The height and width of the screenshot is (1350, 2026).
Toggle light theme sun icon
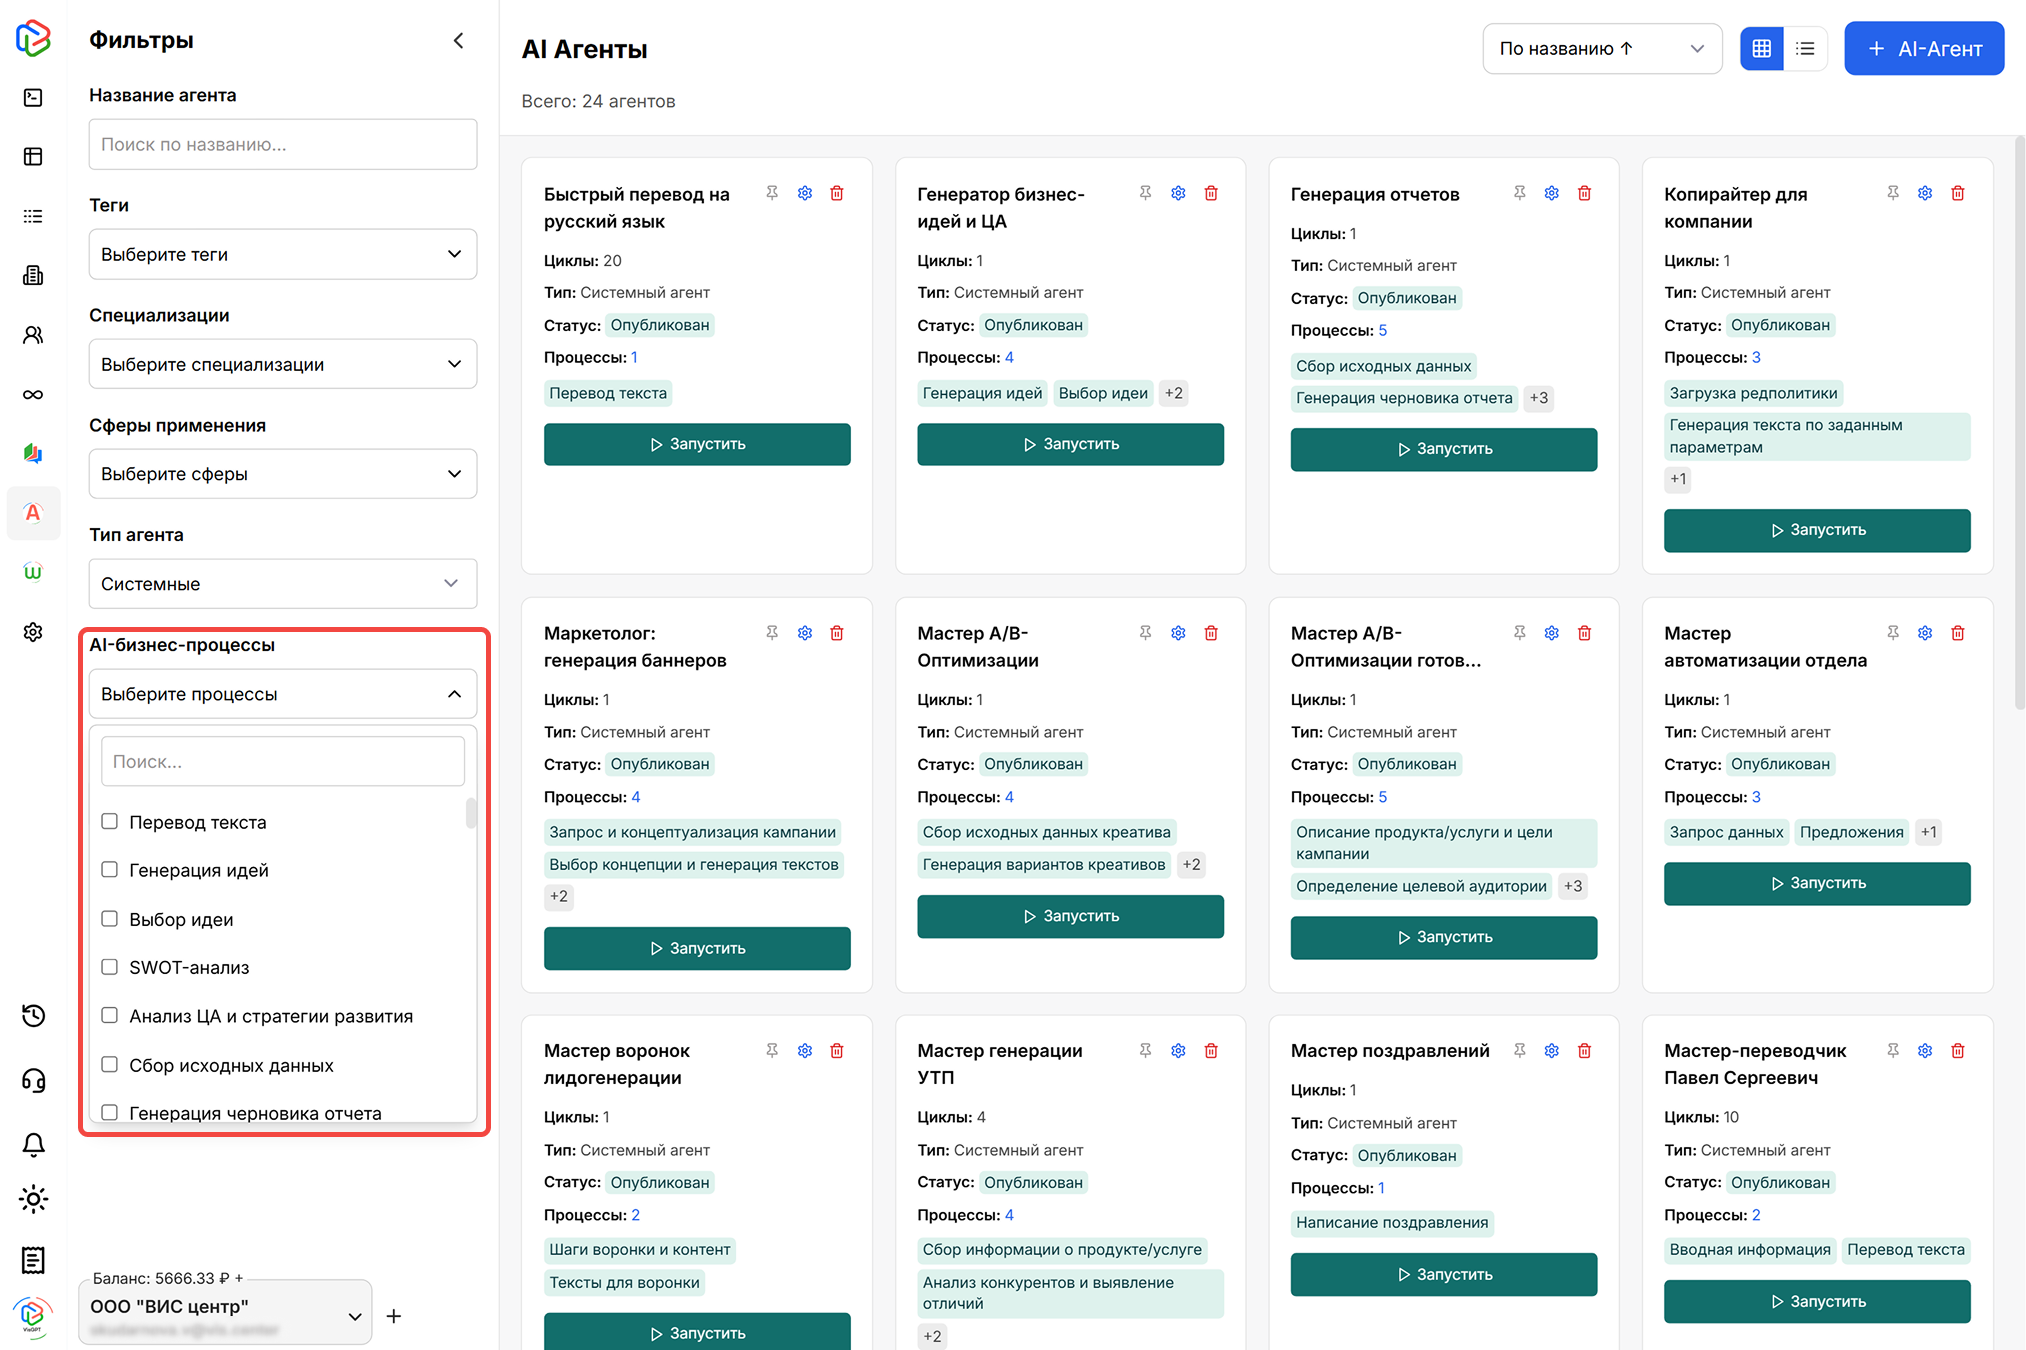(x=33, y=1198)
